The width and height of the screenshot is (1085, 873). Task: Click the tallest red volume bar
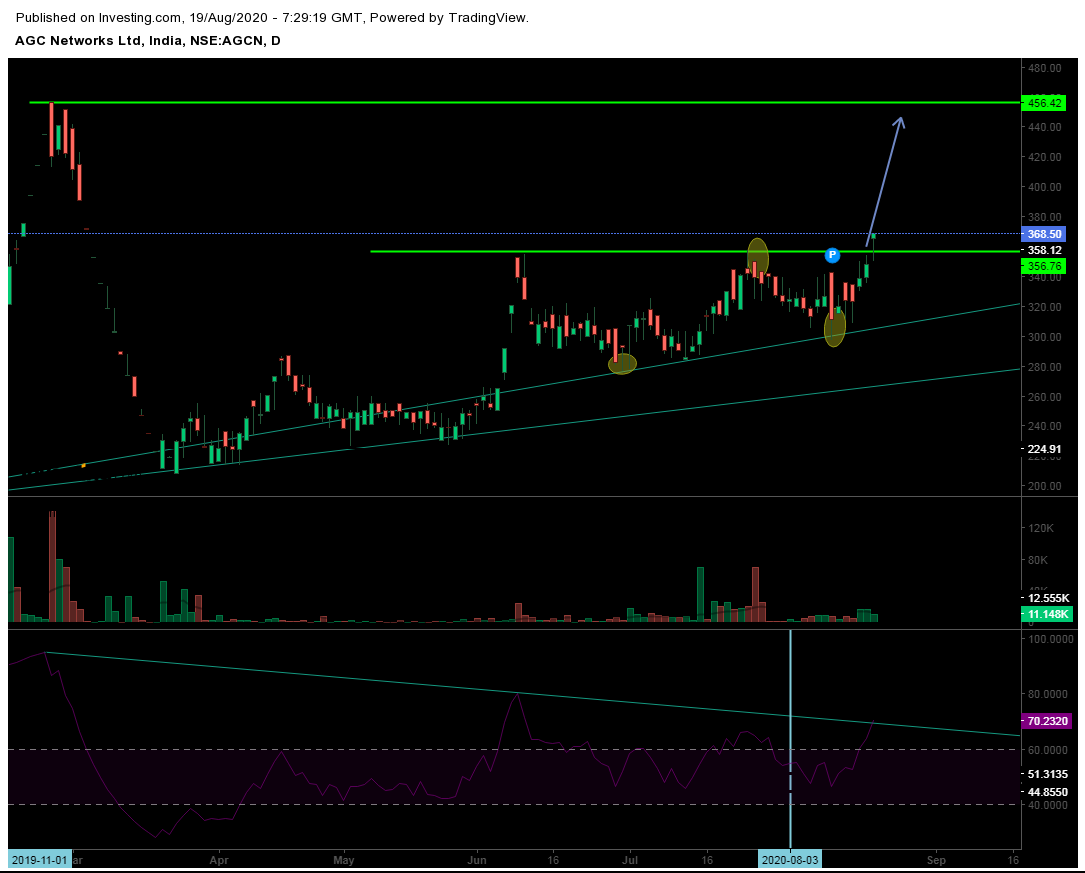coord(52,567)
